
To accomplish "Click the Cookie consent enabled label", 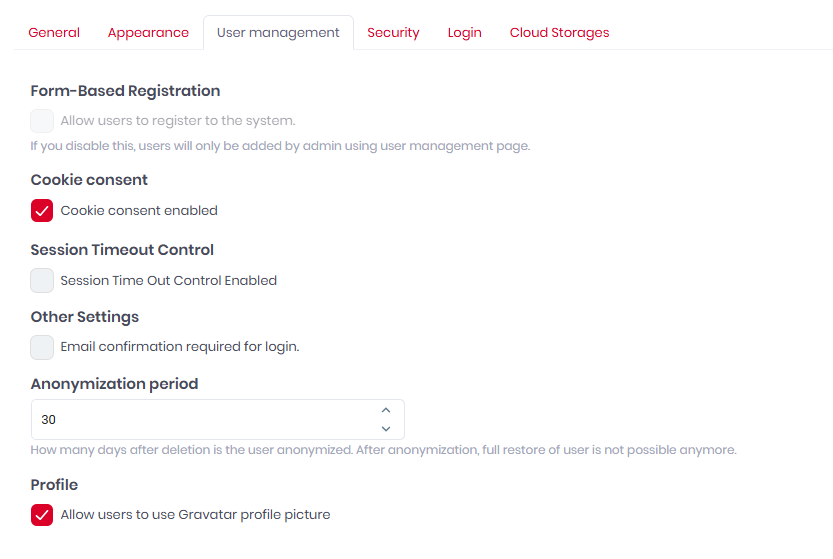I will tap(139, 210).
